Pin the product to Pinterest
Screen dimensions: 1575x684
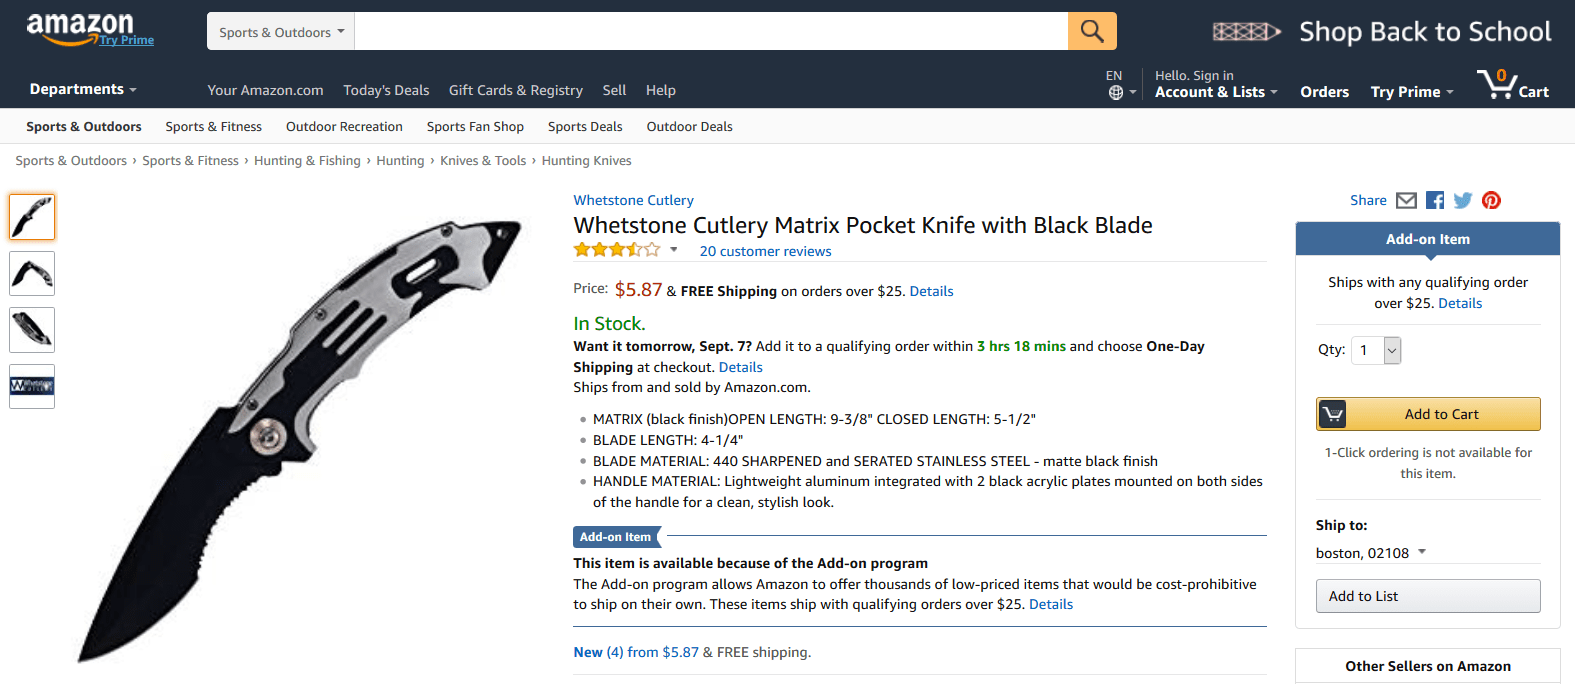pyautogui.click(x=1491, y=200)
